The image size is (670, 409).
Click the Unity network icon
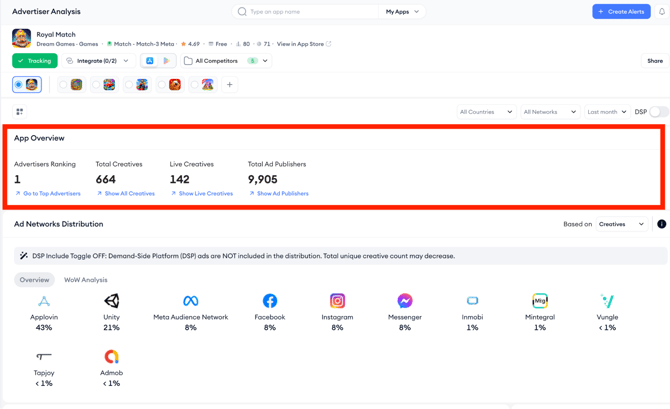112,301
